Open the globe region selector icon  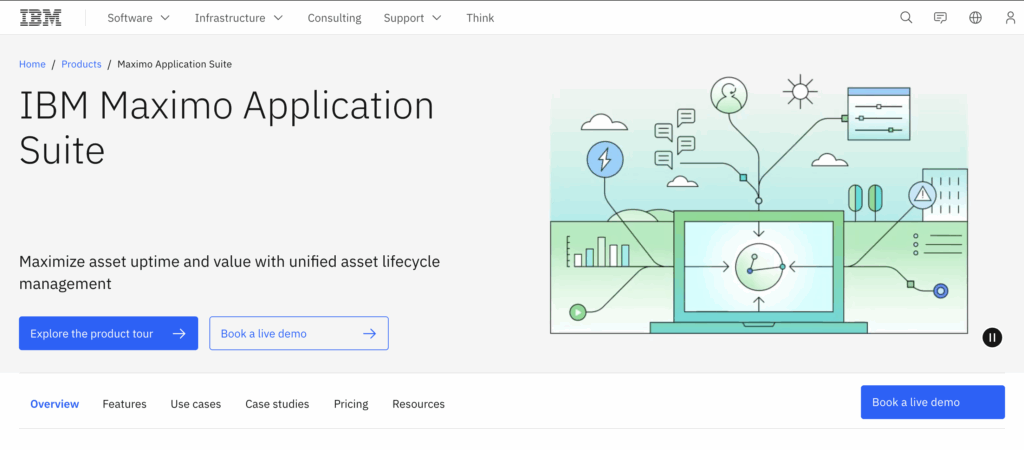point(975,18)
